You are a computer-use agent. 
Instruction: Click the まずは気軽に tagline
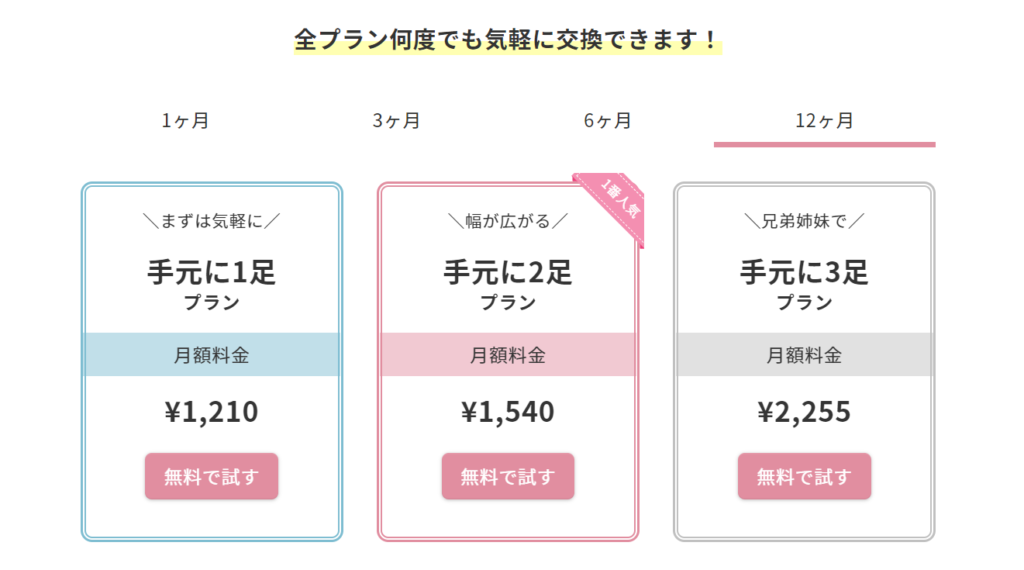(212, 221)
